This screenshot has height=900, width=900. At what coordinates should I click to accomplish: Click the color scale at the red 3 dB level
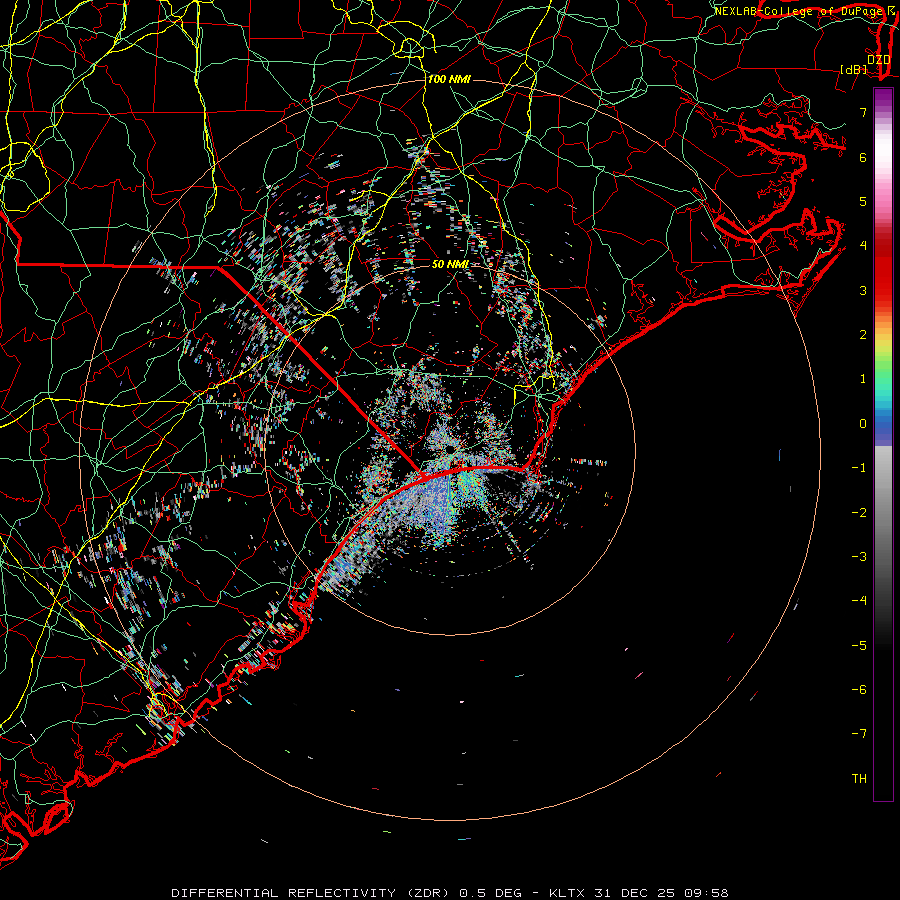point(883,290)
